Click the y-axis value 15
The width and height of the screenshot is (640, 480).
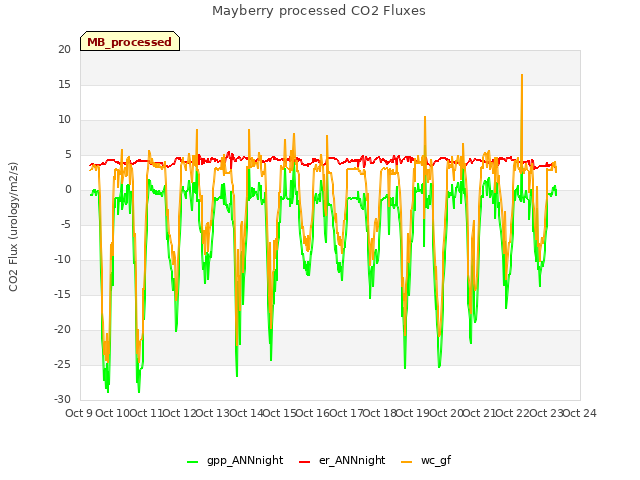pyautogui.click(x=64, y=84)
